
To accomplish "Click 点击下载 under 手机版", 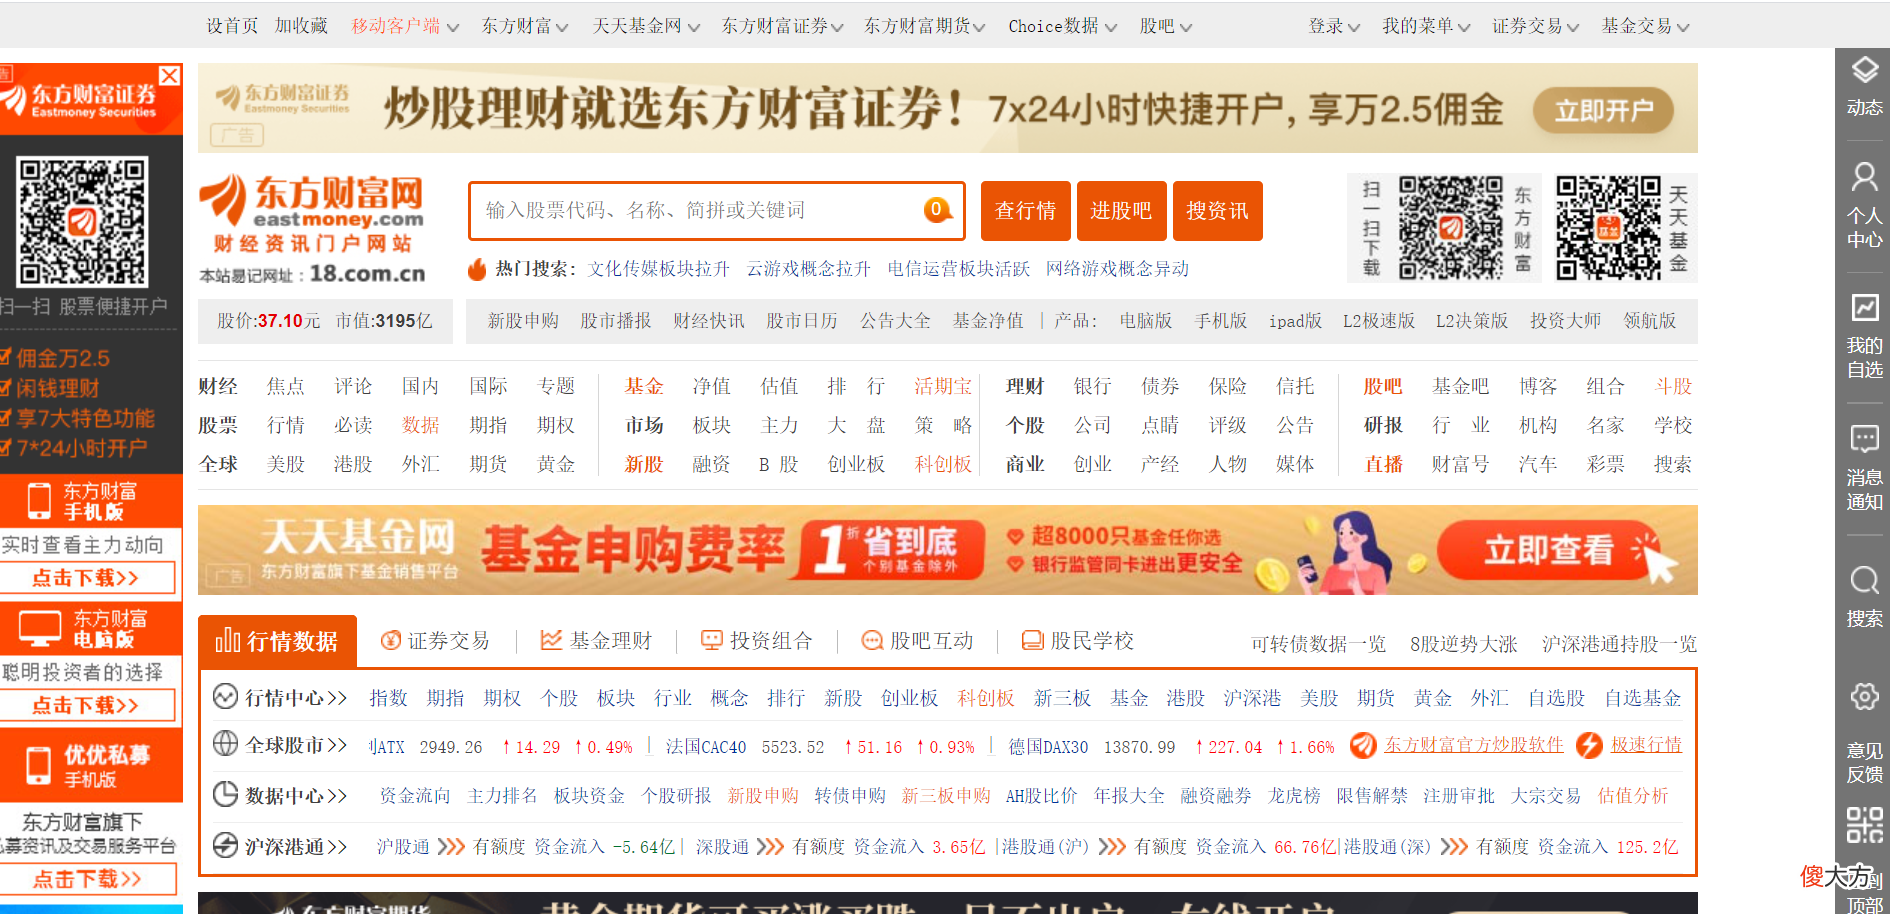I will tap(86, 578).
